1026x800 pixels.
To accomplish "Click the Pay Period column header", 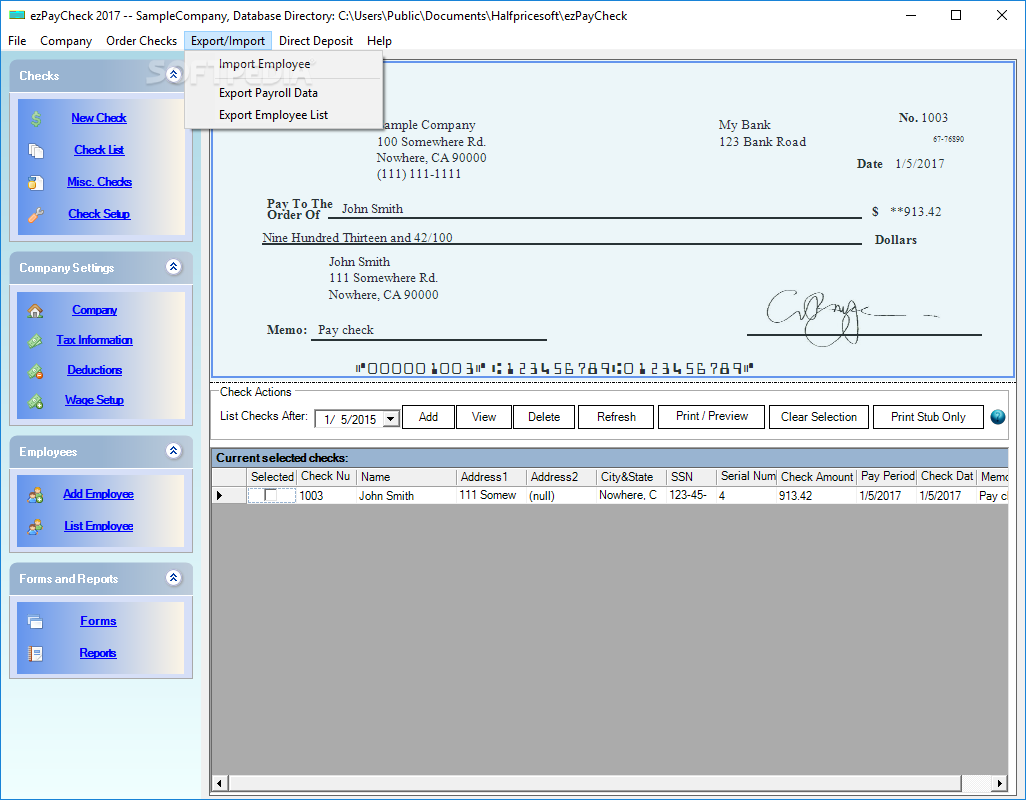I will click(887, 477).
